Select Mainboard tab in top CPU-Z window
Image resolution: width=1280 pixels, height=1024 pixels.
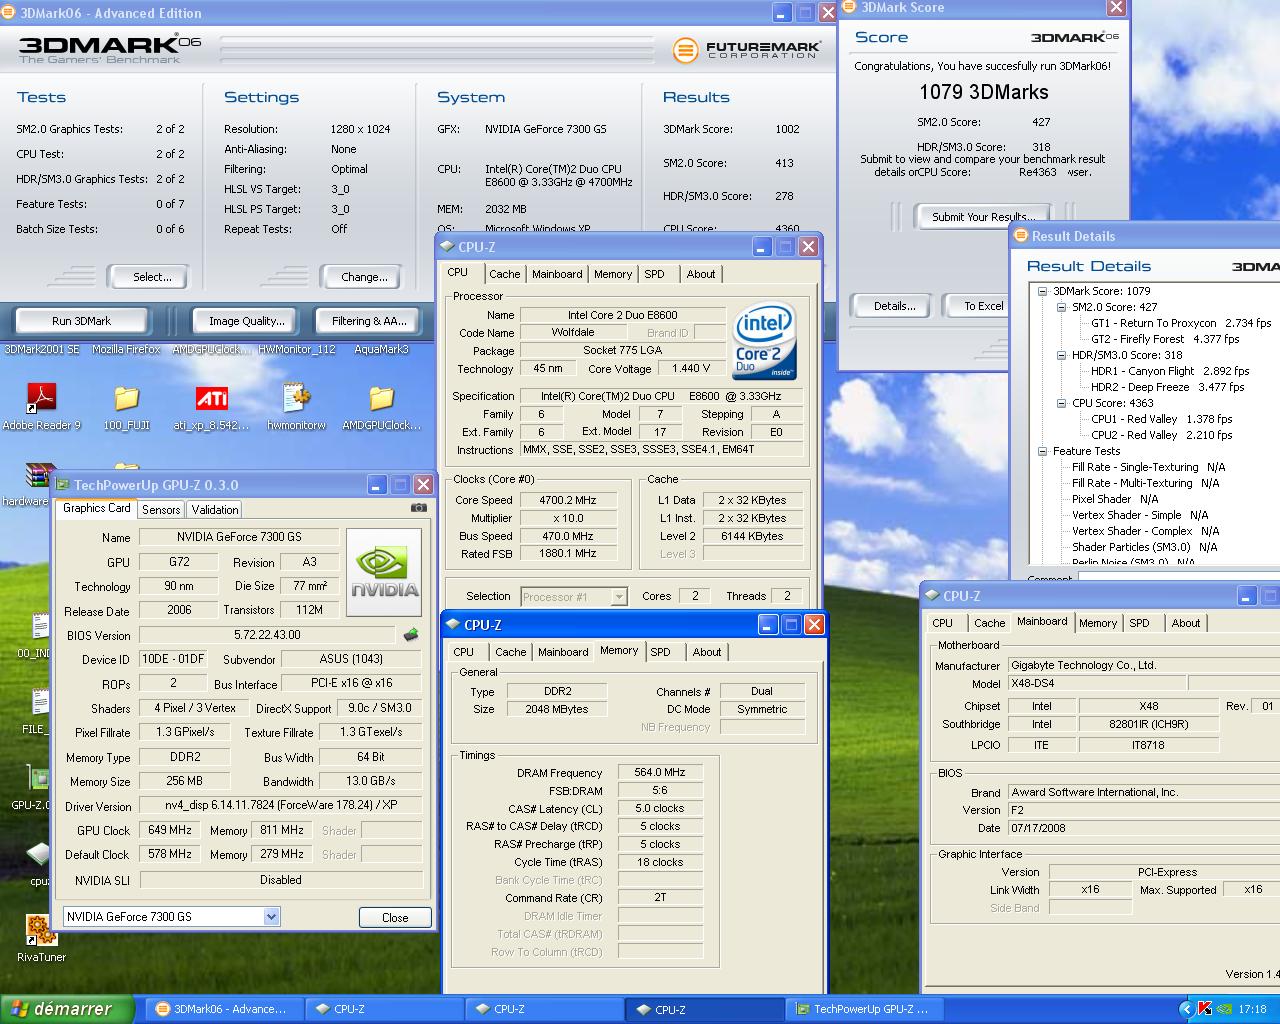(557, 274)
